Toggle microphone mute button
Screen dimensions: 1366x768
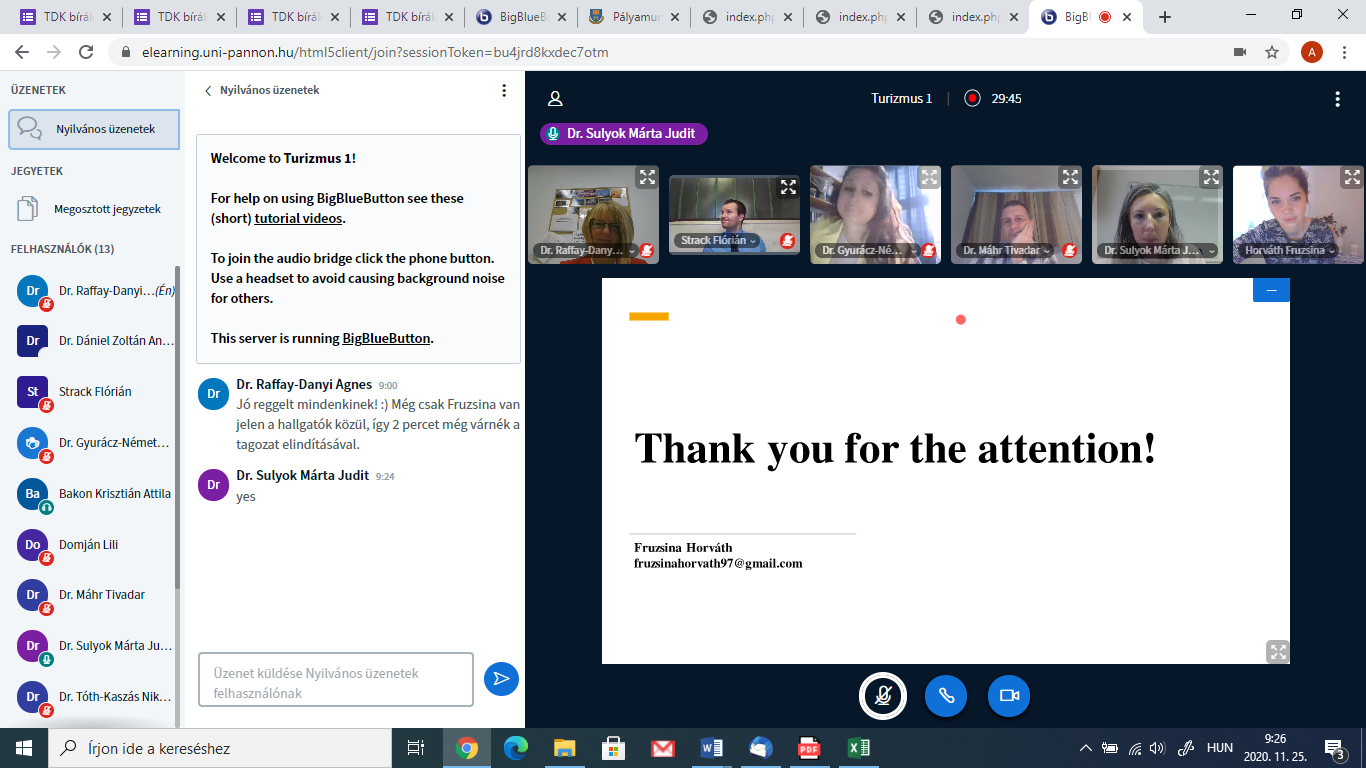tap(883, 696)
